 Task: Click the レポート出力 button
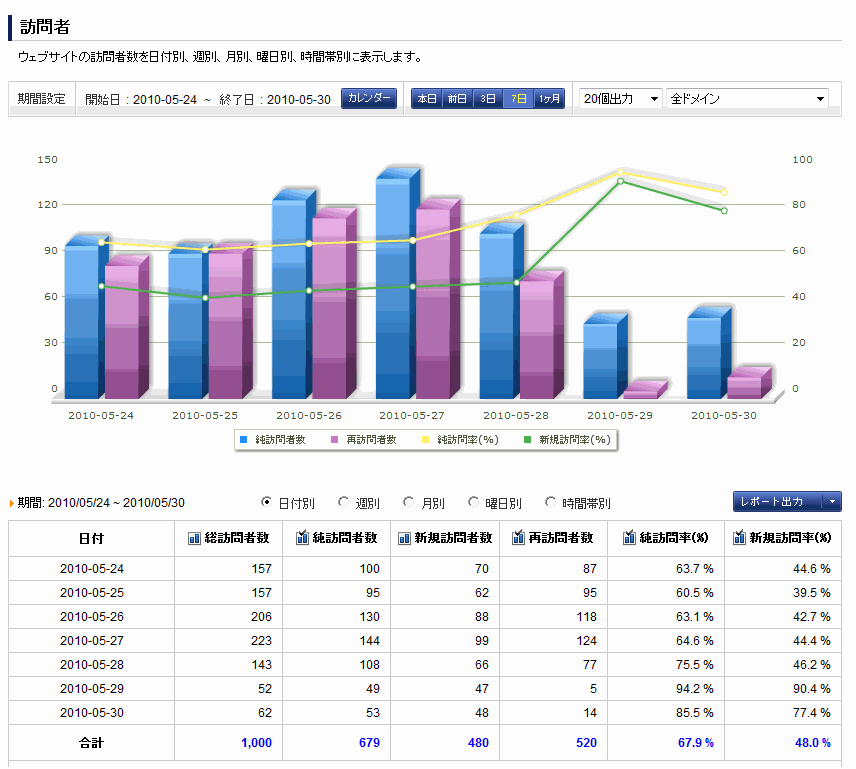pos(777,502)
